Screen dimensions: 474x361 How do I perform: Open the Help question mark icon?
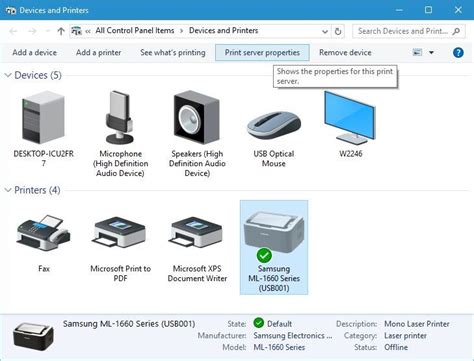coord(458,52)
